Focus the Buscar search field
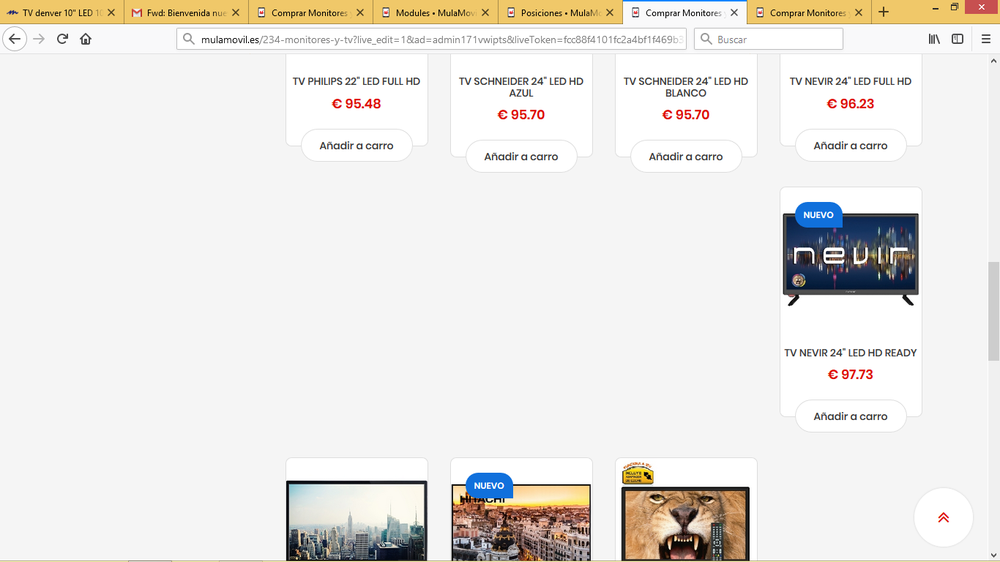 pyautogui.click(x=768, y=39)
